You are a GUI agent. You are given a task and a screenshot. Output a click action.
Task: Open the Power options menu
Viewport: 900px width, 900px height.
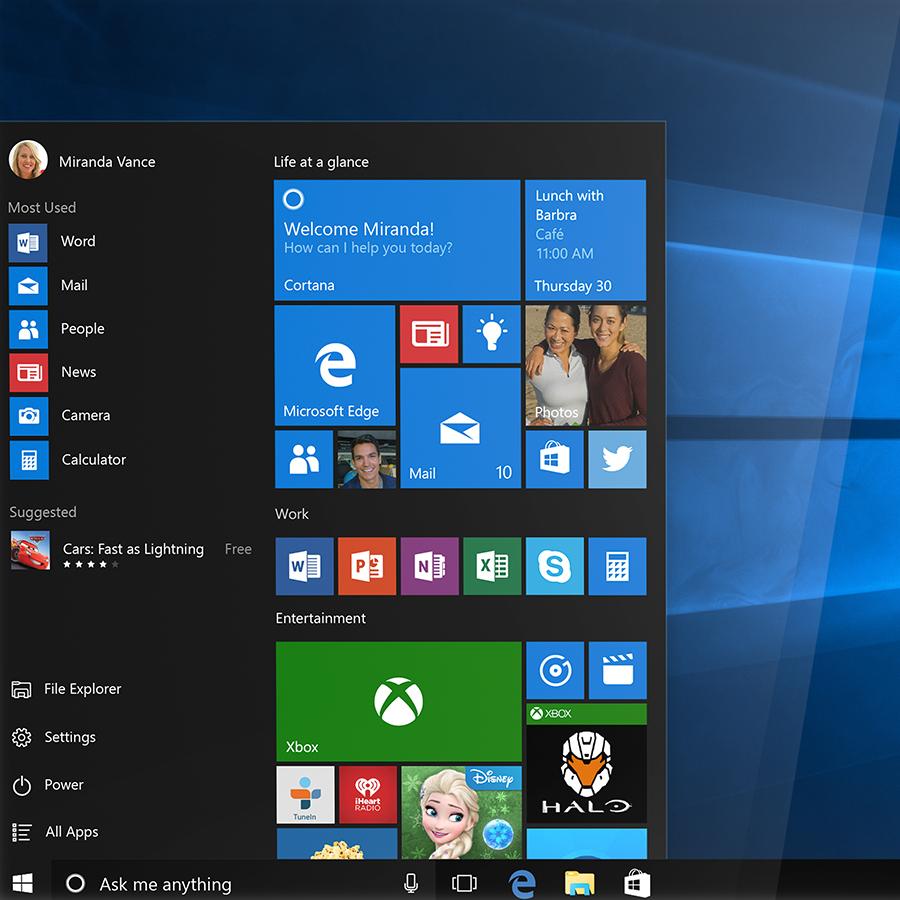[x=62, y=785]
